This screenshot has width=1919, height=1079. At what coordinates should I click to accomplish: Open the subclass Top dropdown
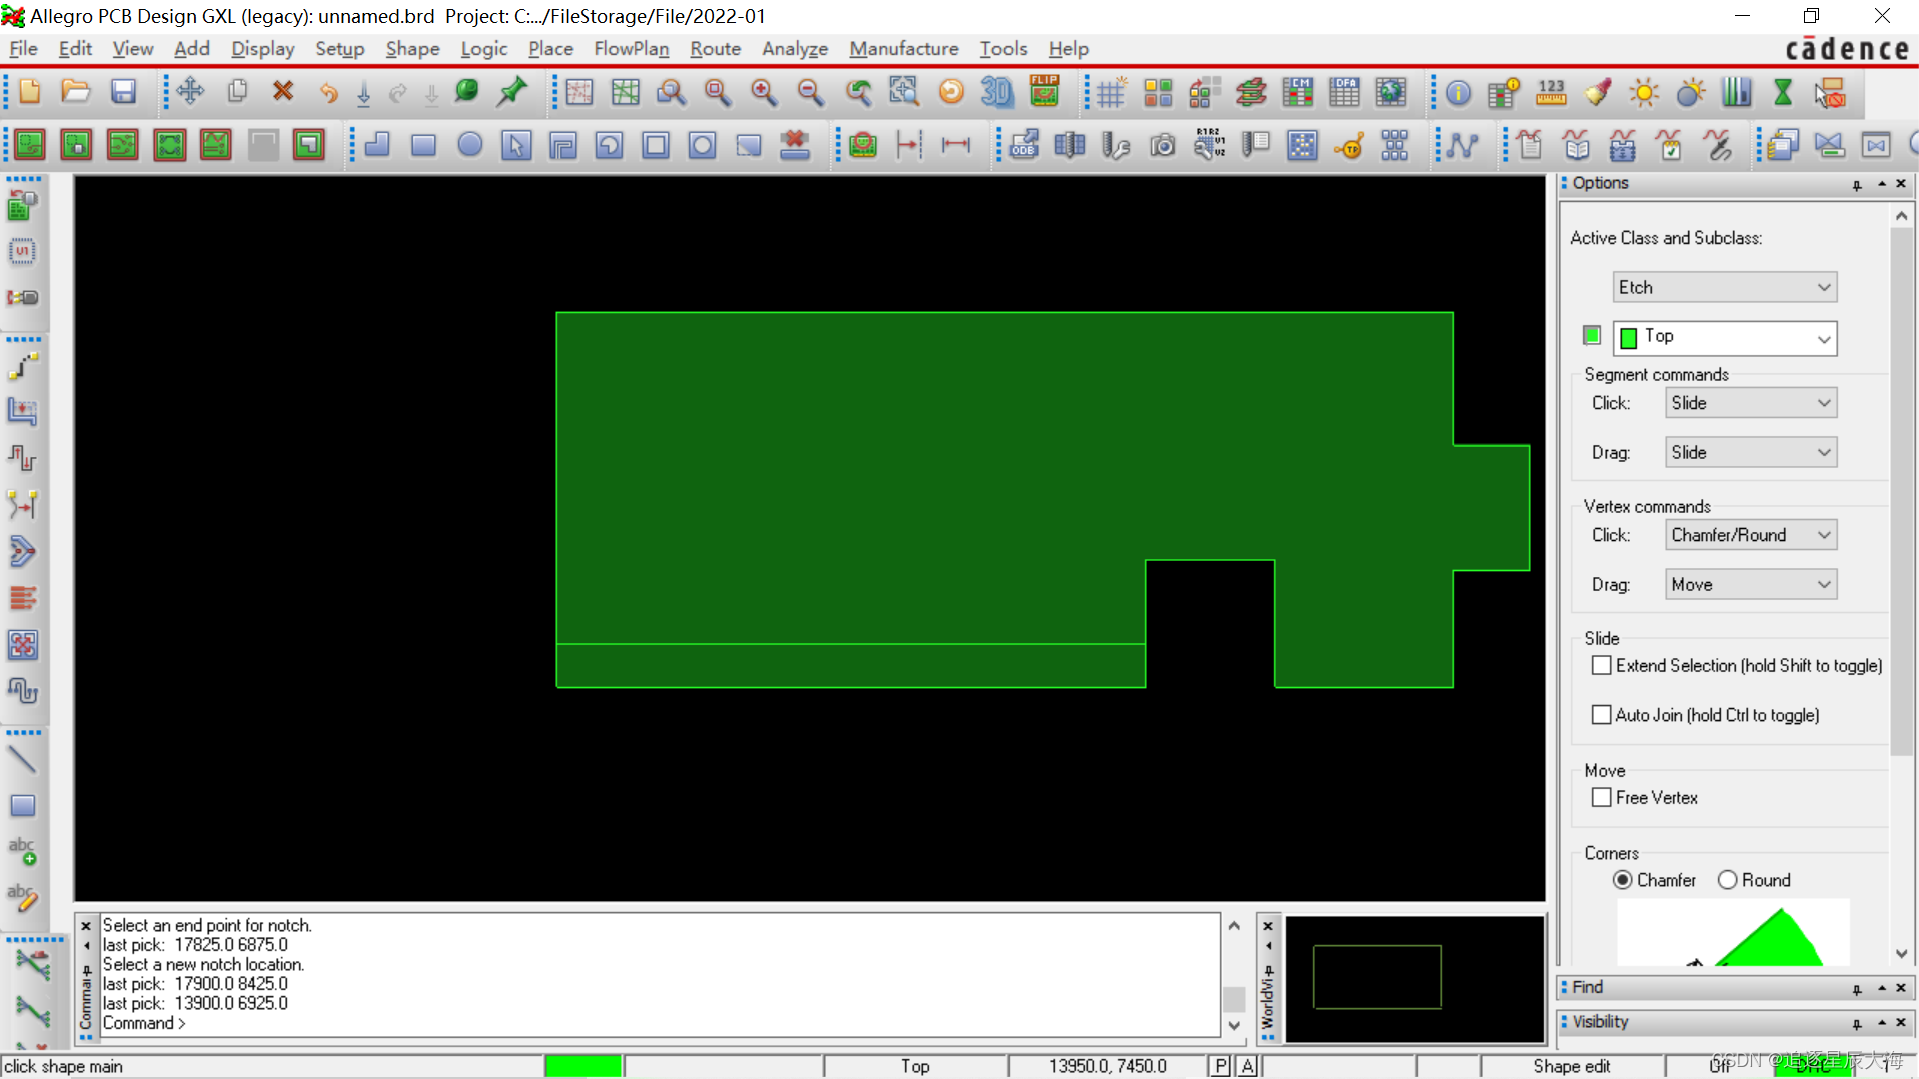click(1724, 337)
